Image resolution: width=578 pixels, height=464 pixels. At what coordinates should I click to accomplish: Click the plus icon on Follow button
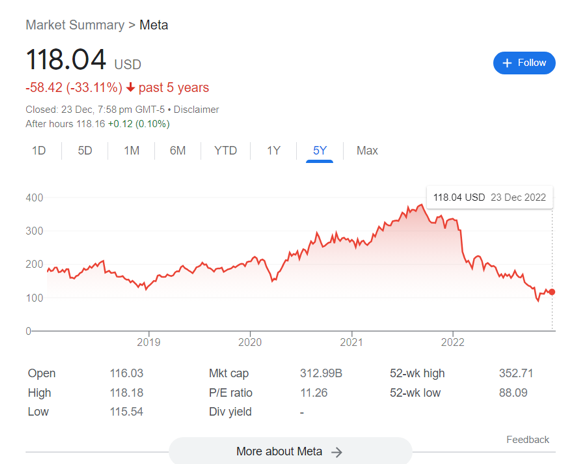point(507,63)
